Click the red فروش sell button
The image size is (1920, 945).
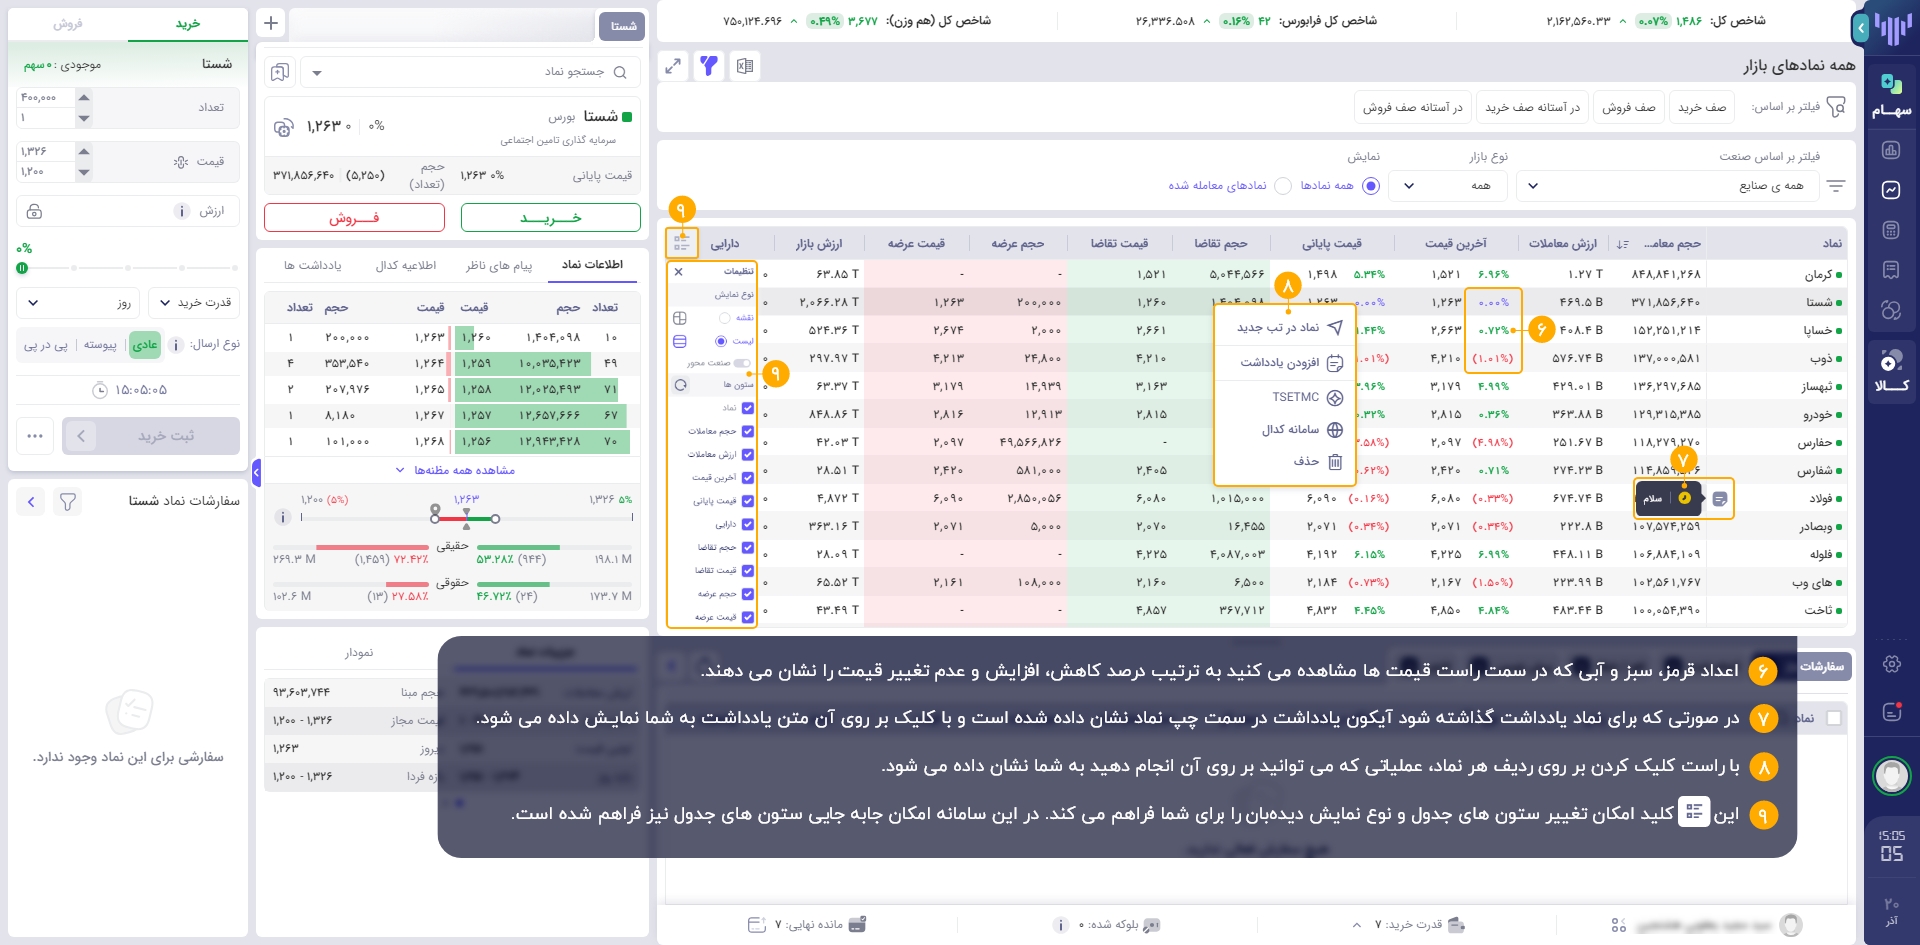coord(354,218)
